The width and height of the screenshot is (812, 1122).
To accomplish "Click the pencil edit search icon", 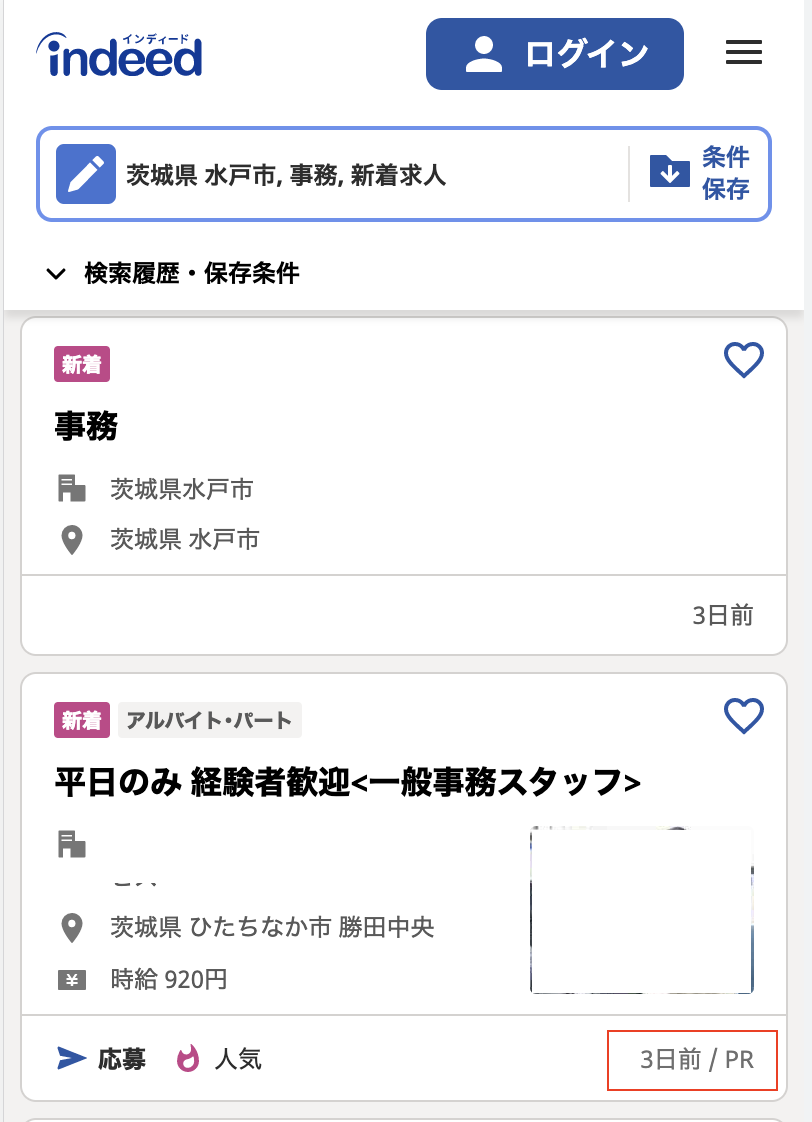I will (x=86, y=175).
